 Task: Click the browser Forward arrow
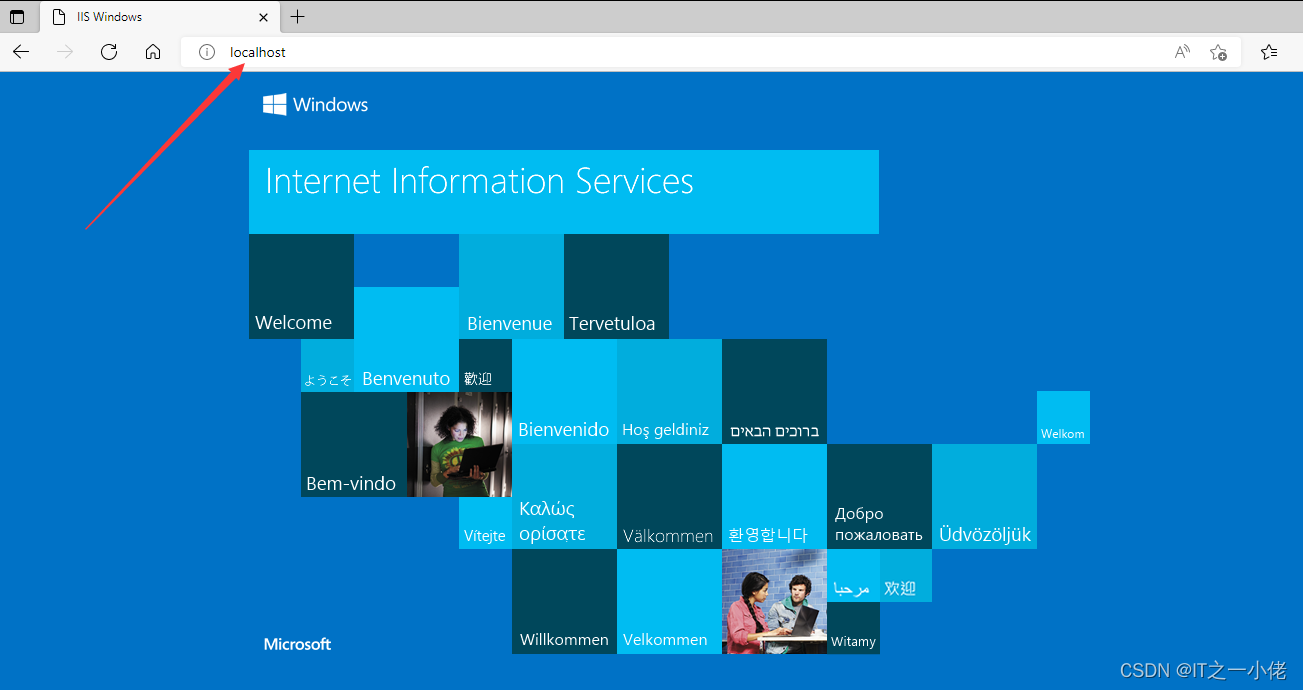pyautogui.click(x=65, y=52)
